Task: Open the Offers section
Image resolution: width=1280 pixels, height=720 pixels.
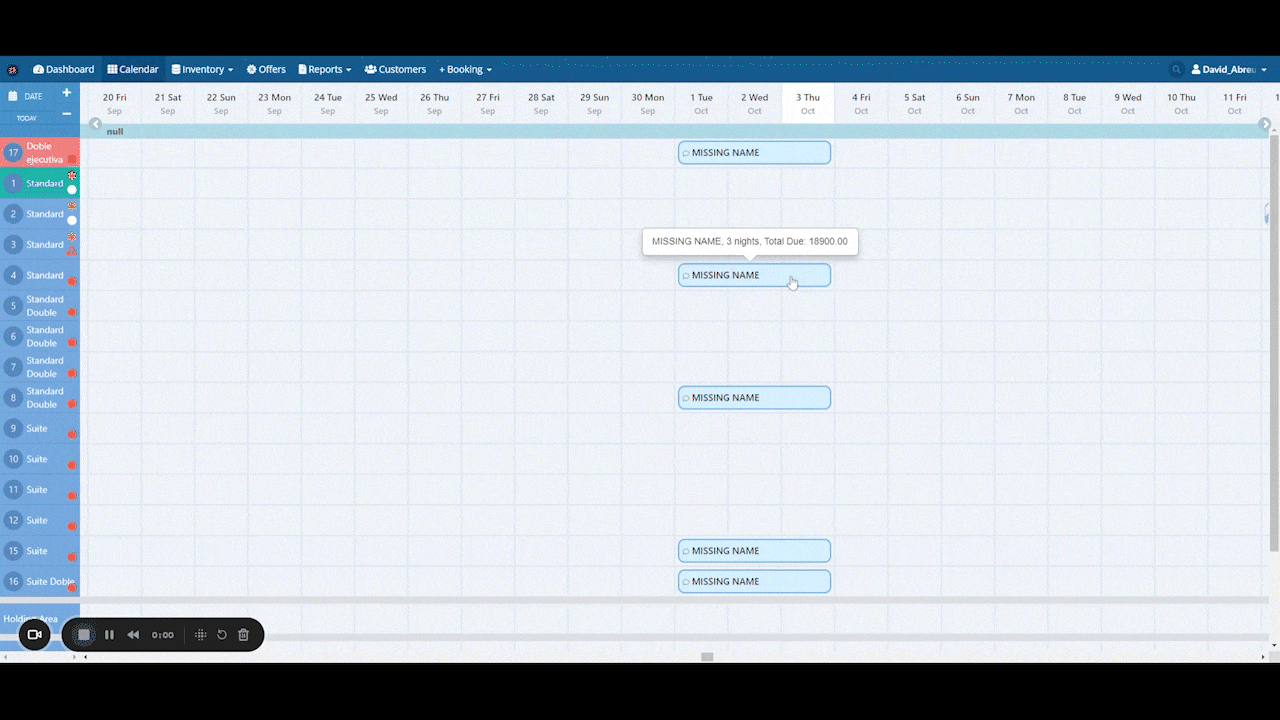Action: [x=266, y=69]
